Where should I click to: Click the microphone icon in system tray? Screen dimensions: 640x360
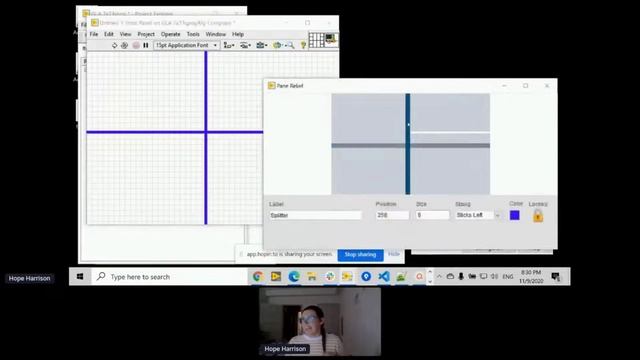(x=461, y=277)
